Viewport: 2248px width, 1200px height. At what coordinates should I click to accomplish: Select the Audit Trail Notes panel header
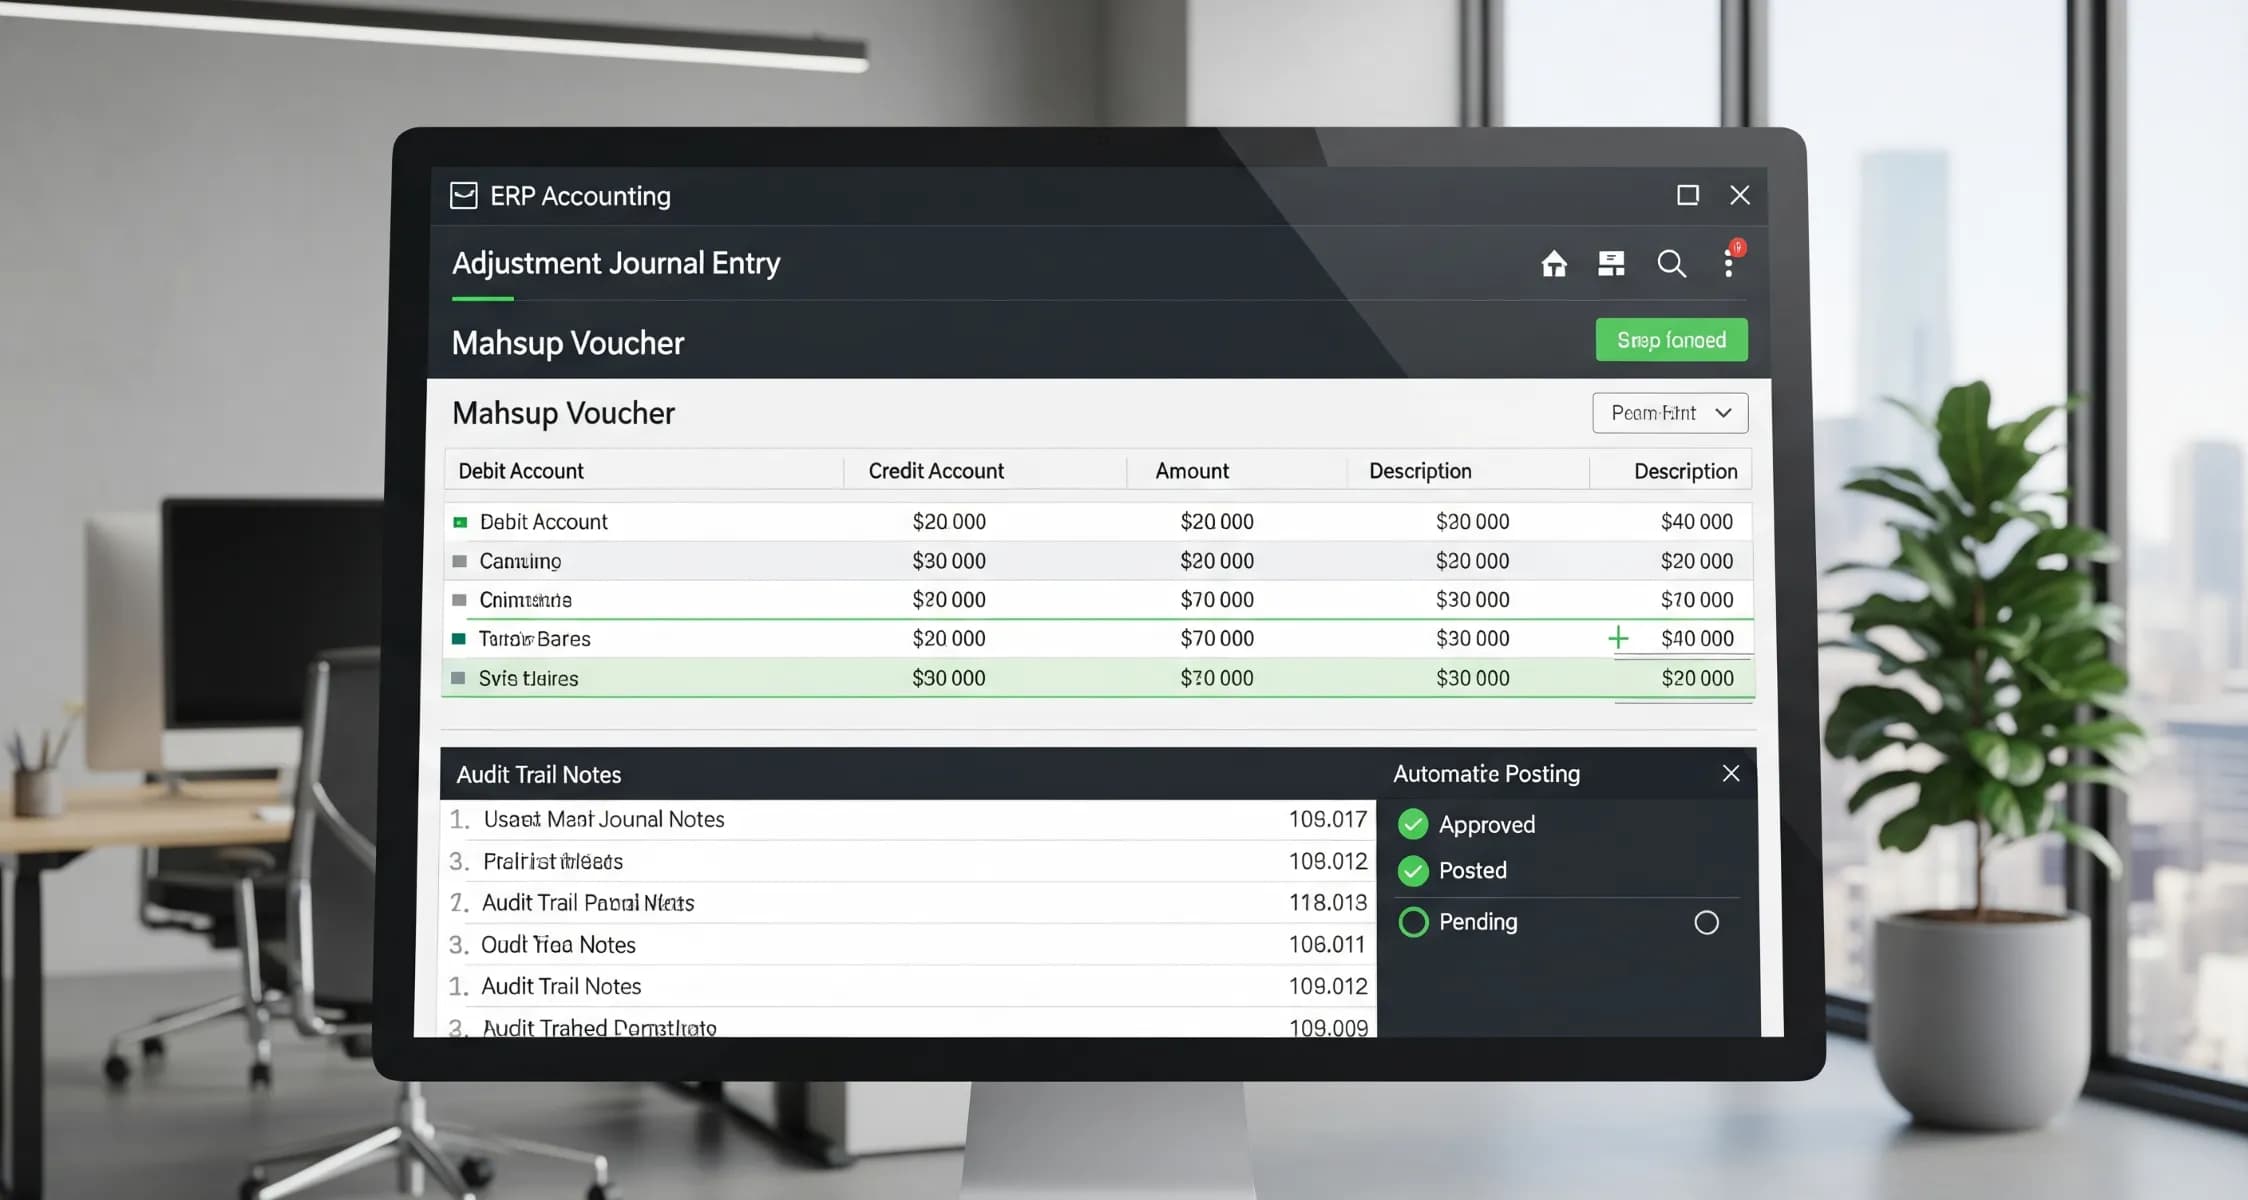coord(539,775)
